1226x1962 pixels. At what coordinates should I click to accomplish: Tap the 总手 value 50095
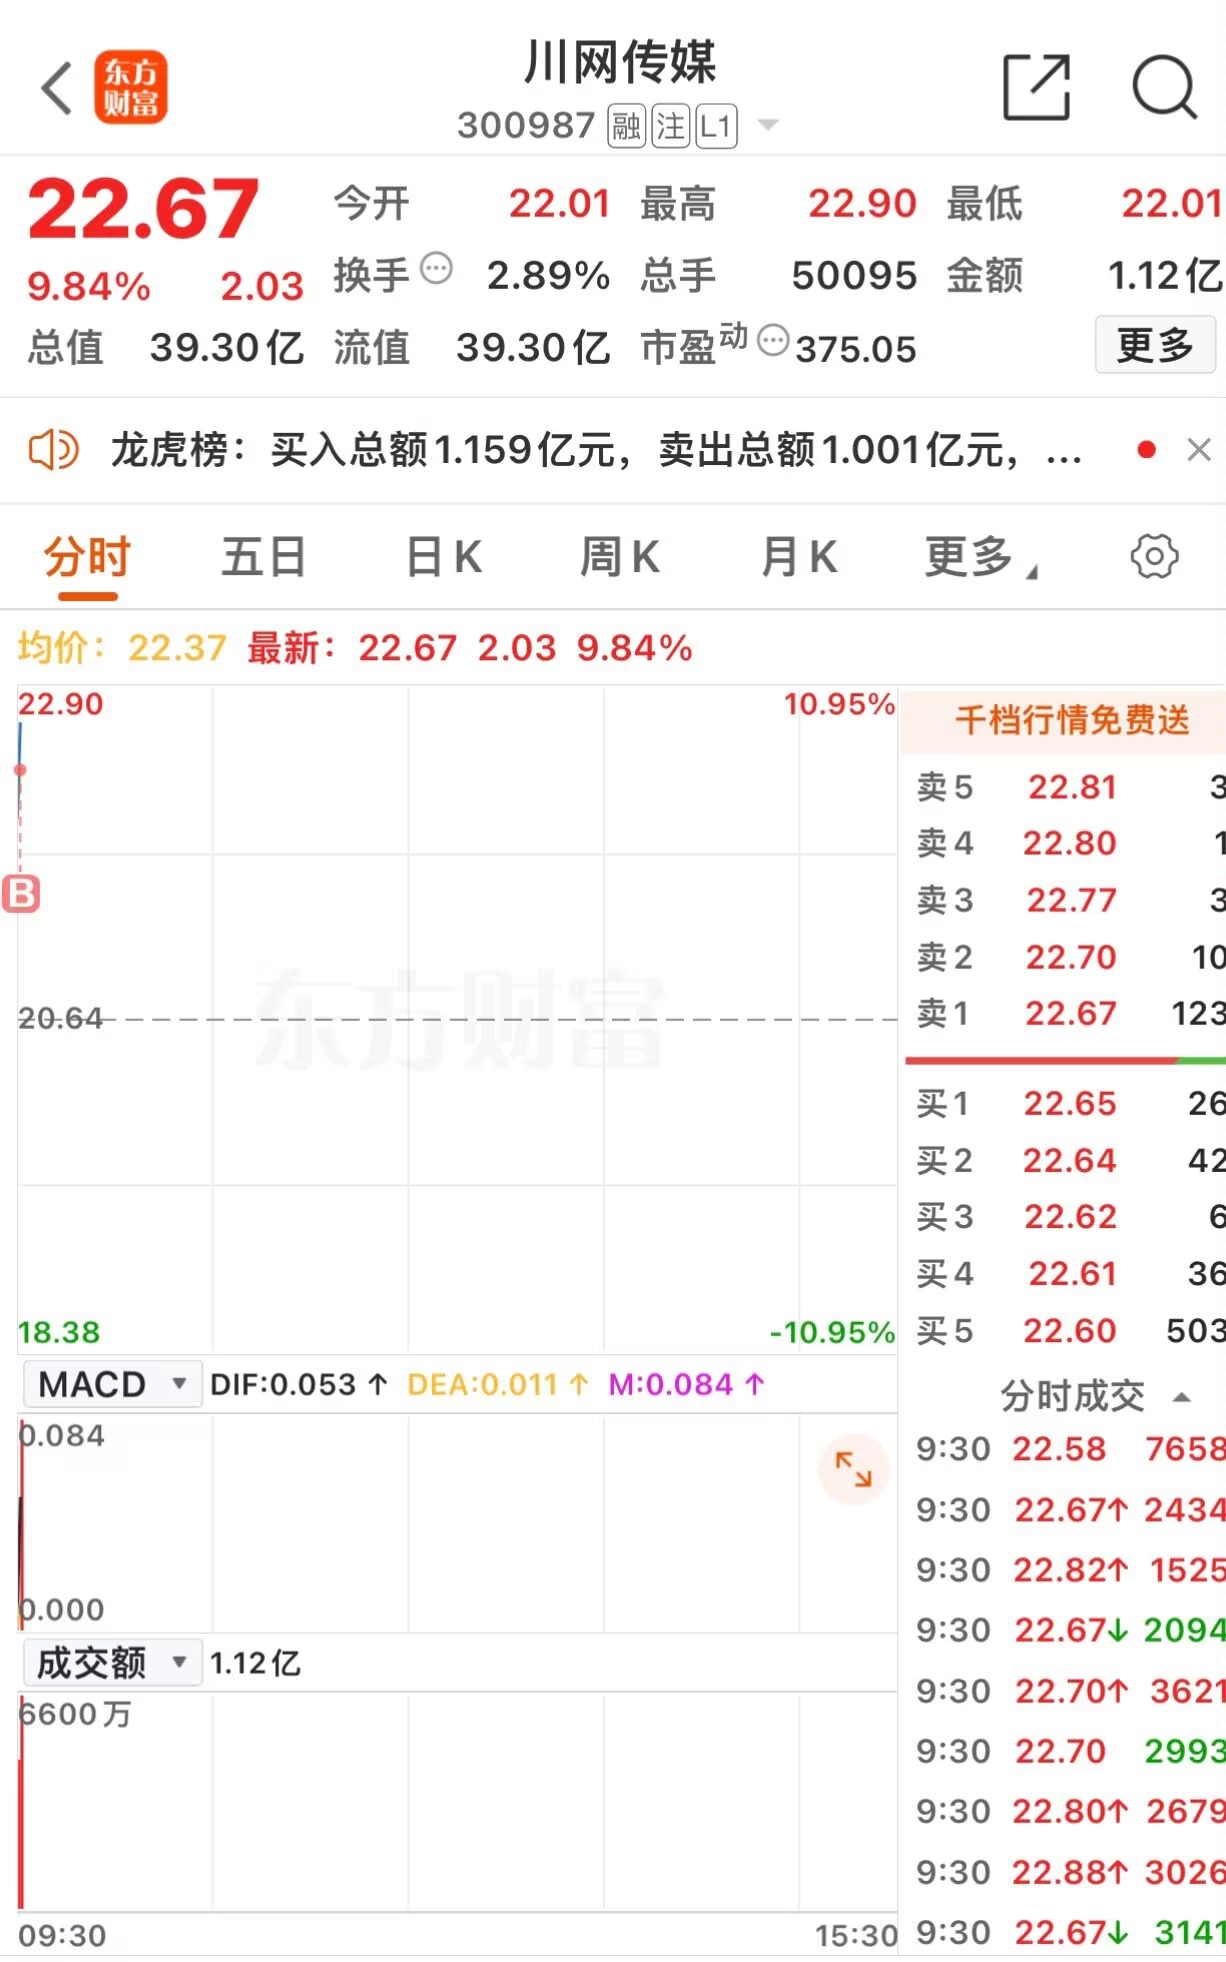854,276
